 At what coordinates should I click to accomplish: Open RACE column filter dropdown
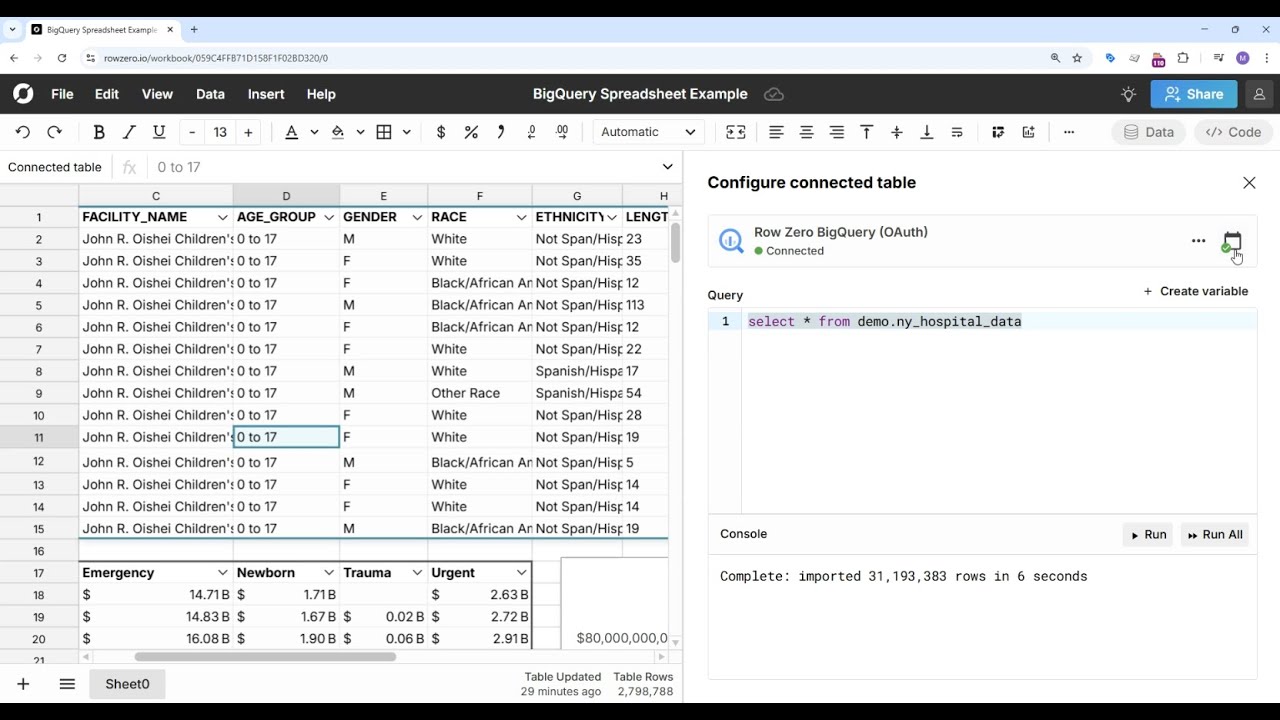click(x=521, y=217)
